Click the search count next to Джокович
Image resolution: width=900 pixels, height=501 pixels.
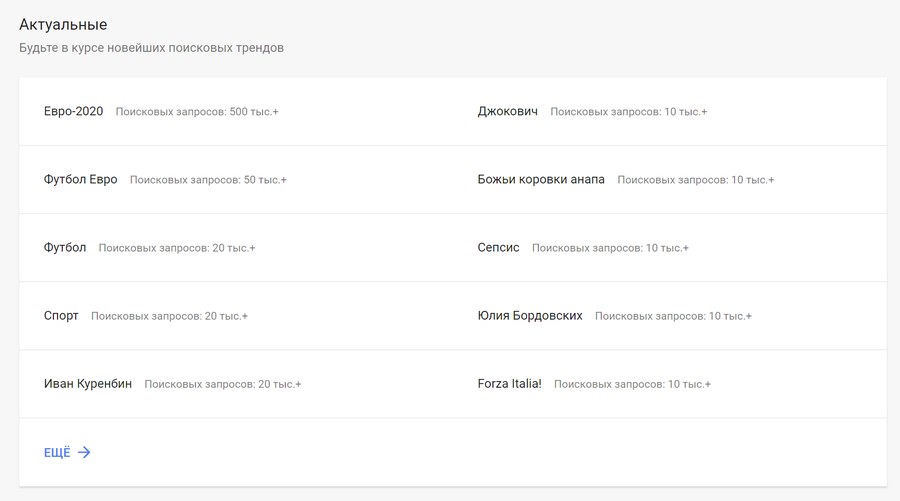pos(629,112)
